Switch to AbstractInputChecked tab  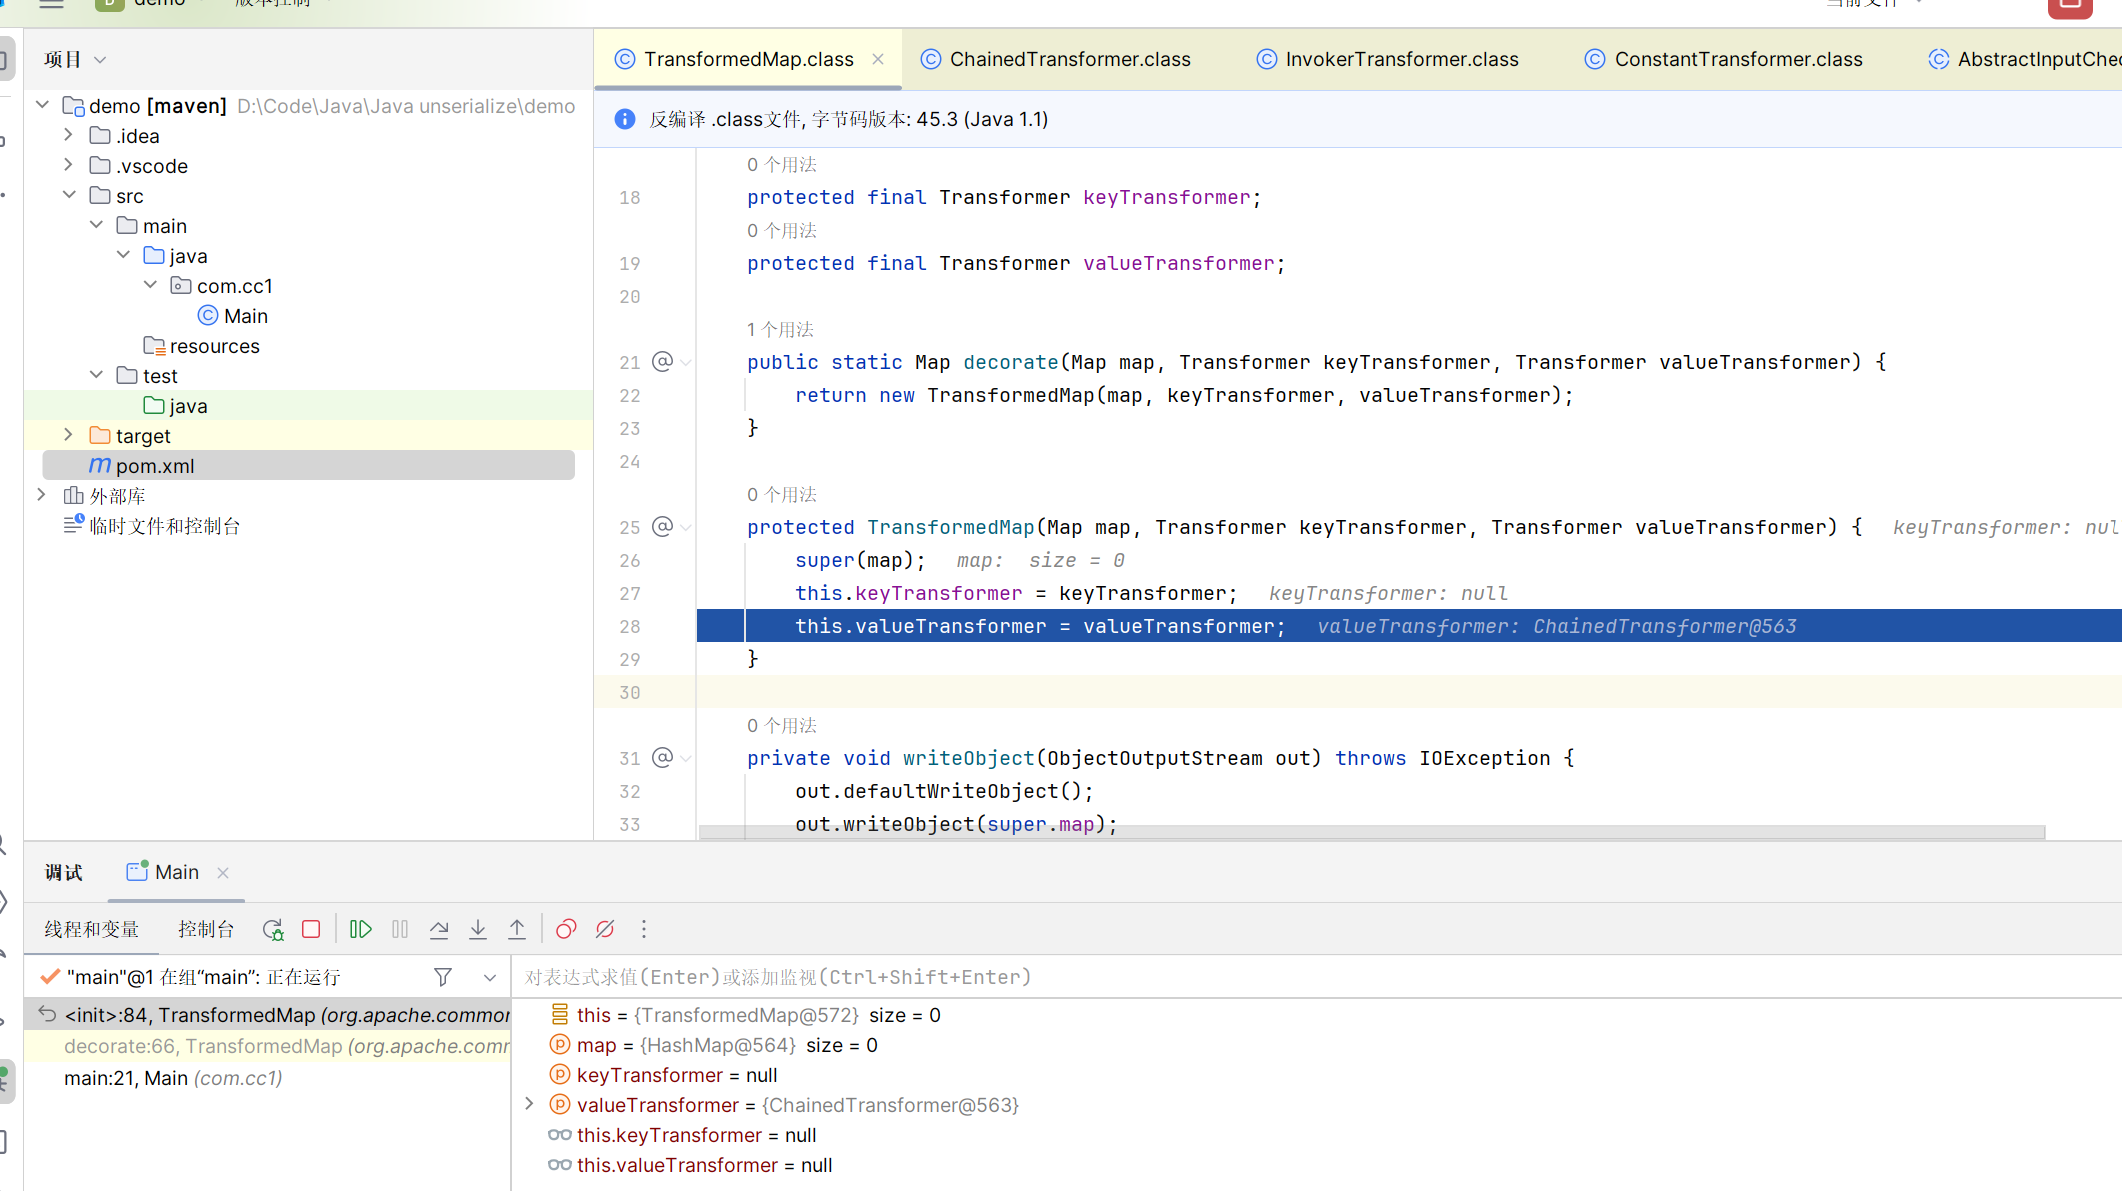2024,59
